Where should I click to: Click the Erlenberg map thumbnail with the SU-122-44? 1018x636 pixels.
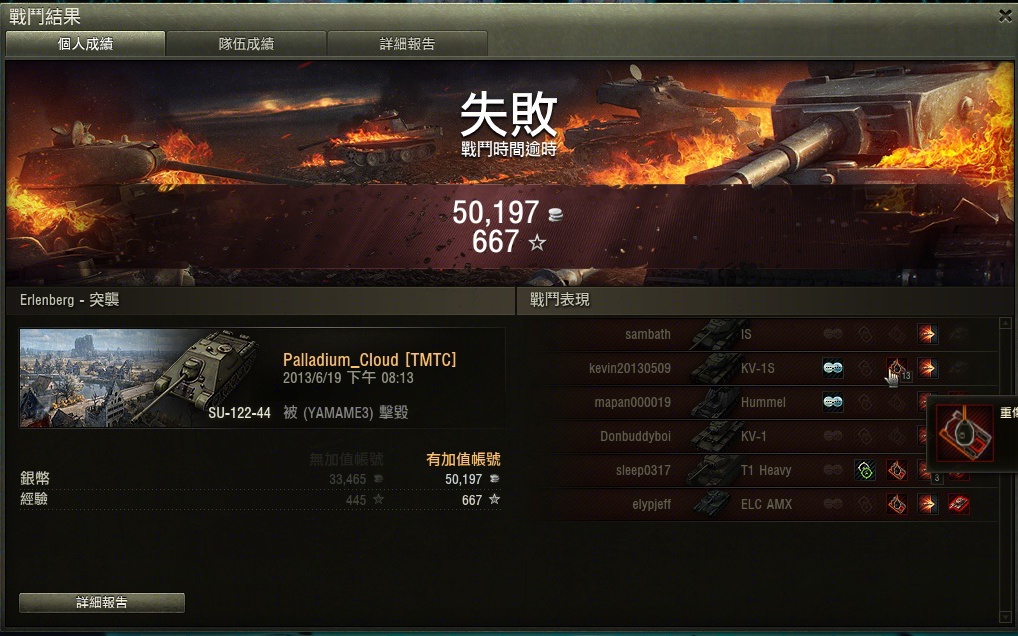(146, 378)
